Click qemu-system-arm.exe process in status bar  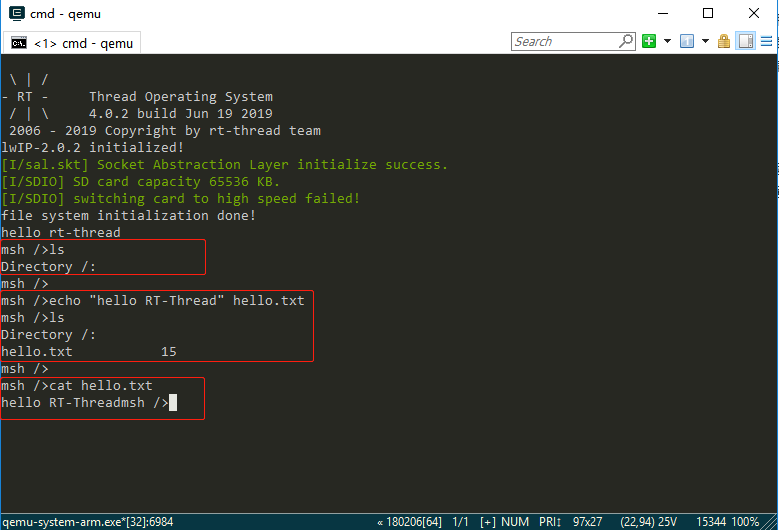[x=87, y=522]
